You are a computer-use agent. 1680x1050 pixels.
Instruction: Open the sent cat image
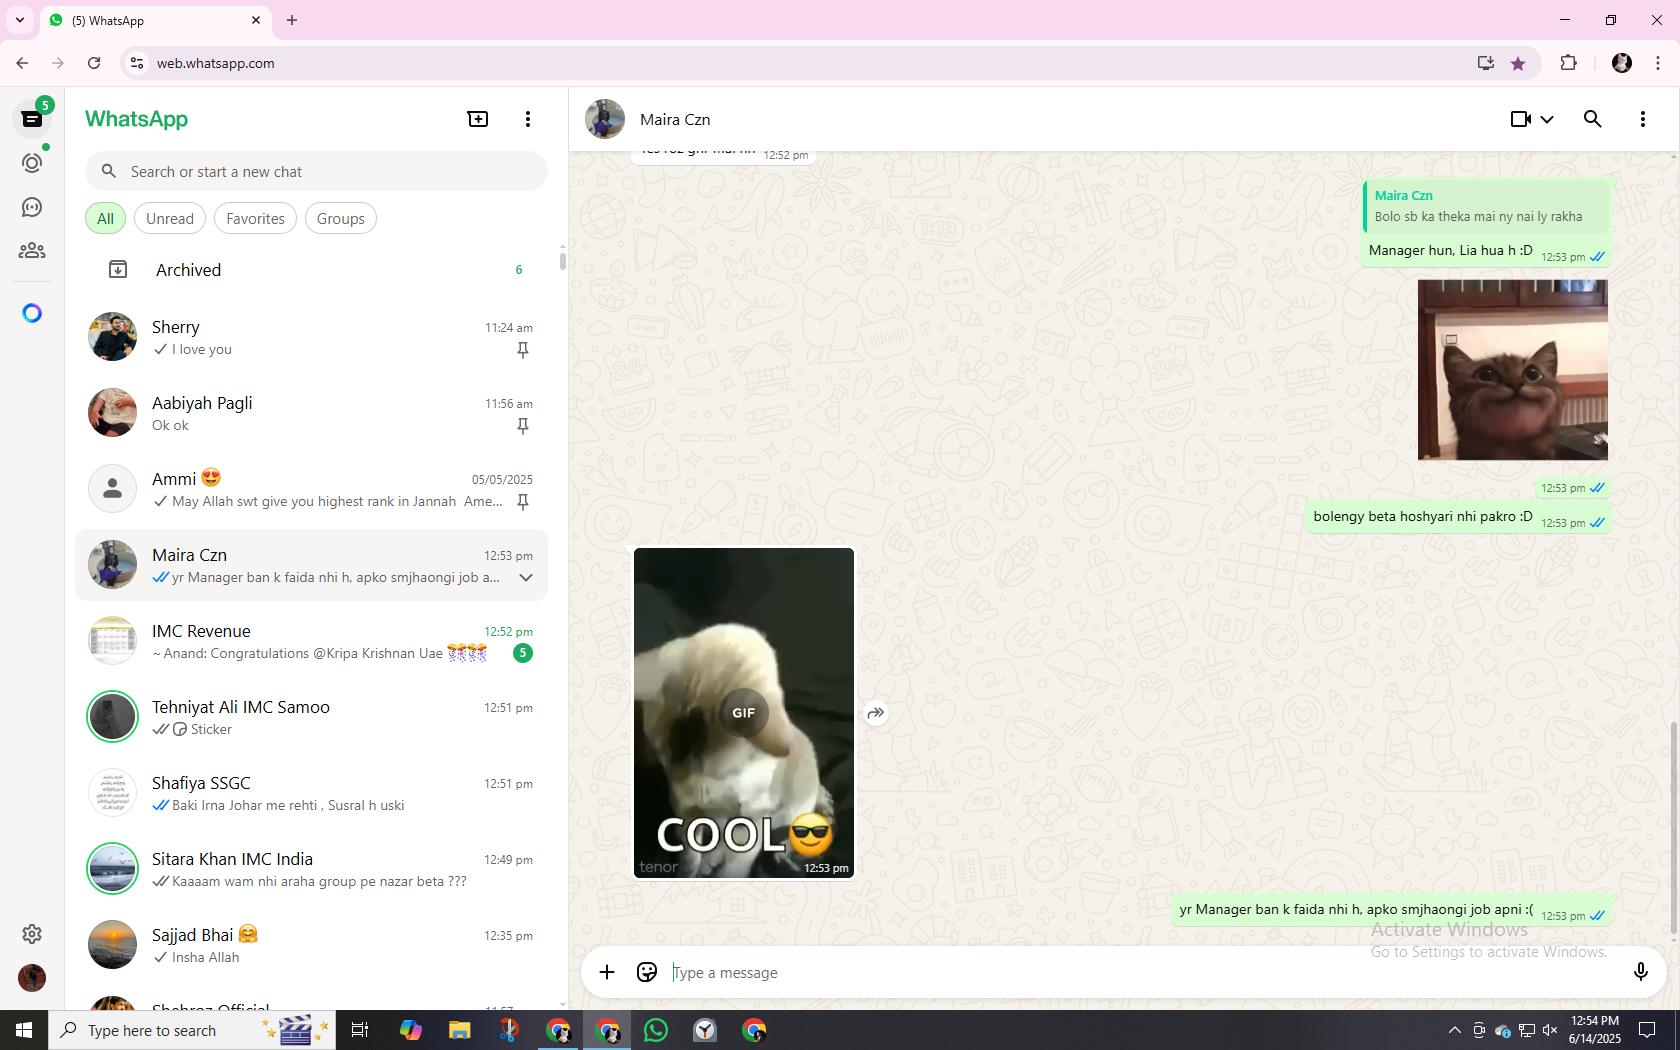click(x=1512, y=370)
